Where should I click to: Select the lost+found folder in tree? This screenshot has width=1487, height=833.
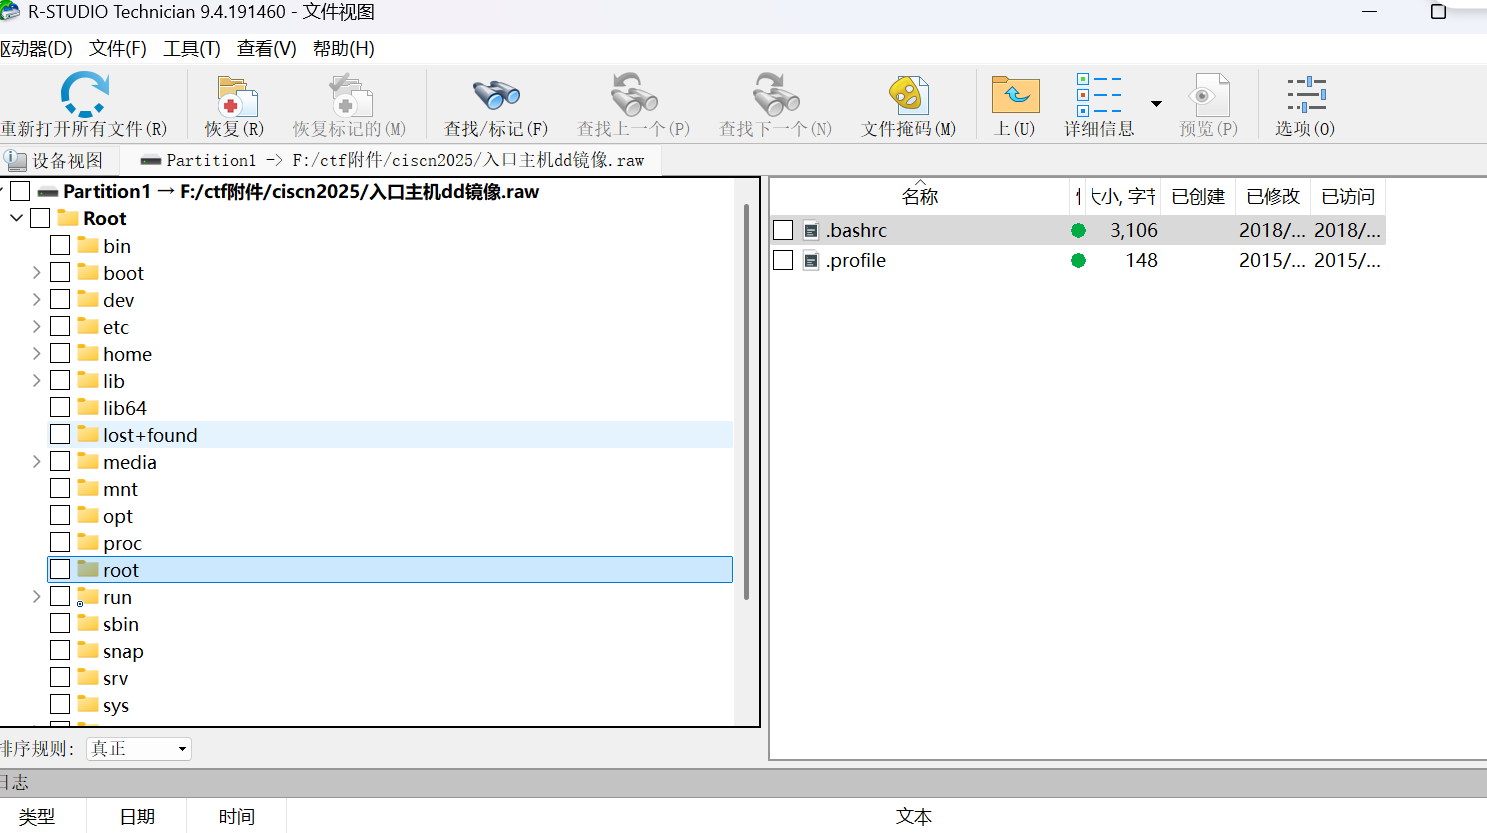coord(150,435)
